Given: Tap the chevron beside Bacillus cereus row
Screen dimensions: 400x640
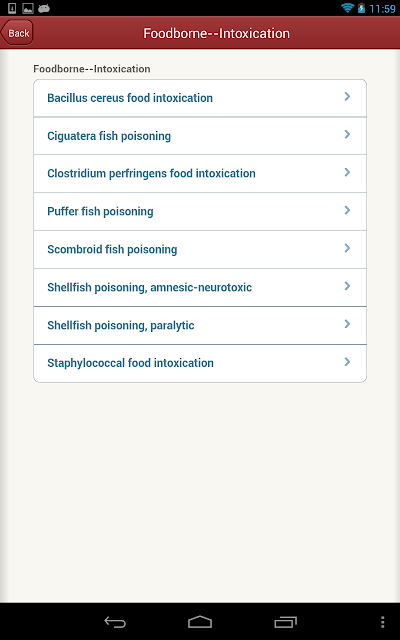Looking at the screenshot, I should 347,96.
